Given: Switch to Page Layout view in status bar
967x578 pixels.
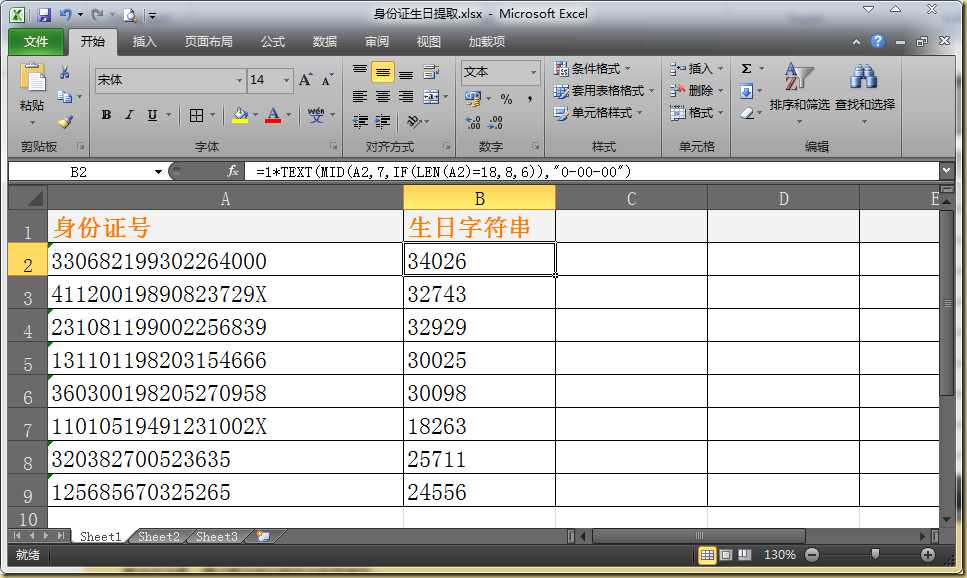Looking at the screenshot, I should pos(726,555).
